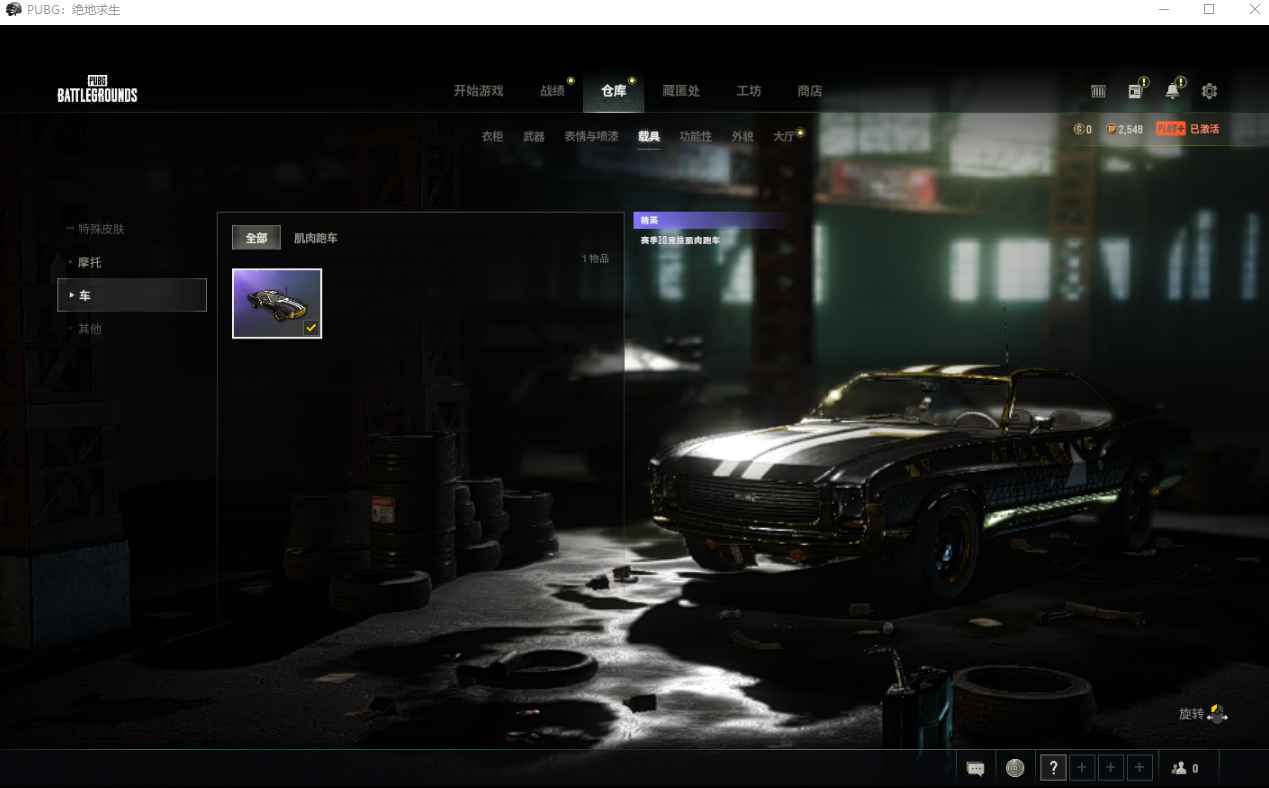The width and height of the screenshot is (1269, 788).
Task: Maximize the PUBG window
Action: tap(1209, 9)
